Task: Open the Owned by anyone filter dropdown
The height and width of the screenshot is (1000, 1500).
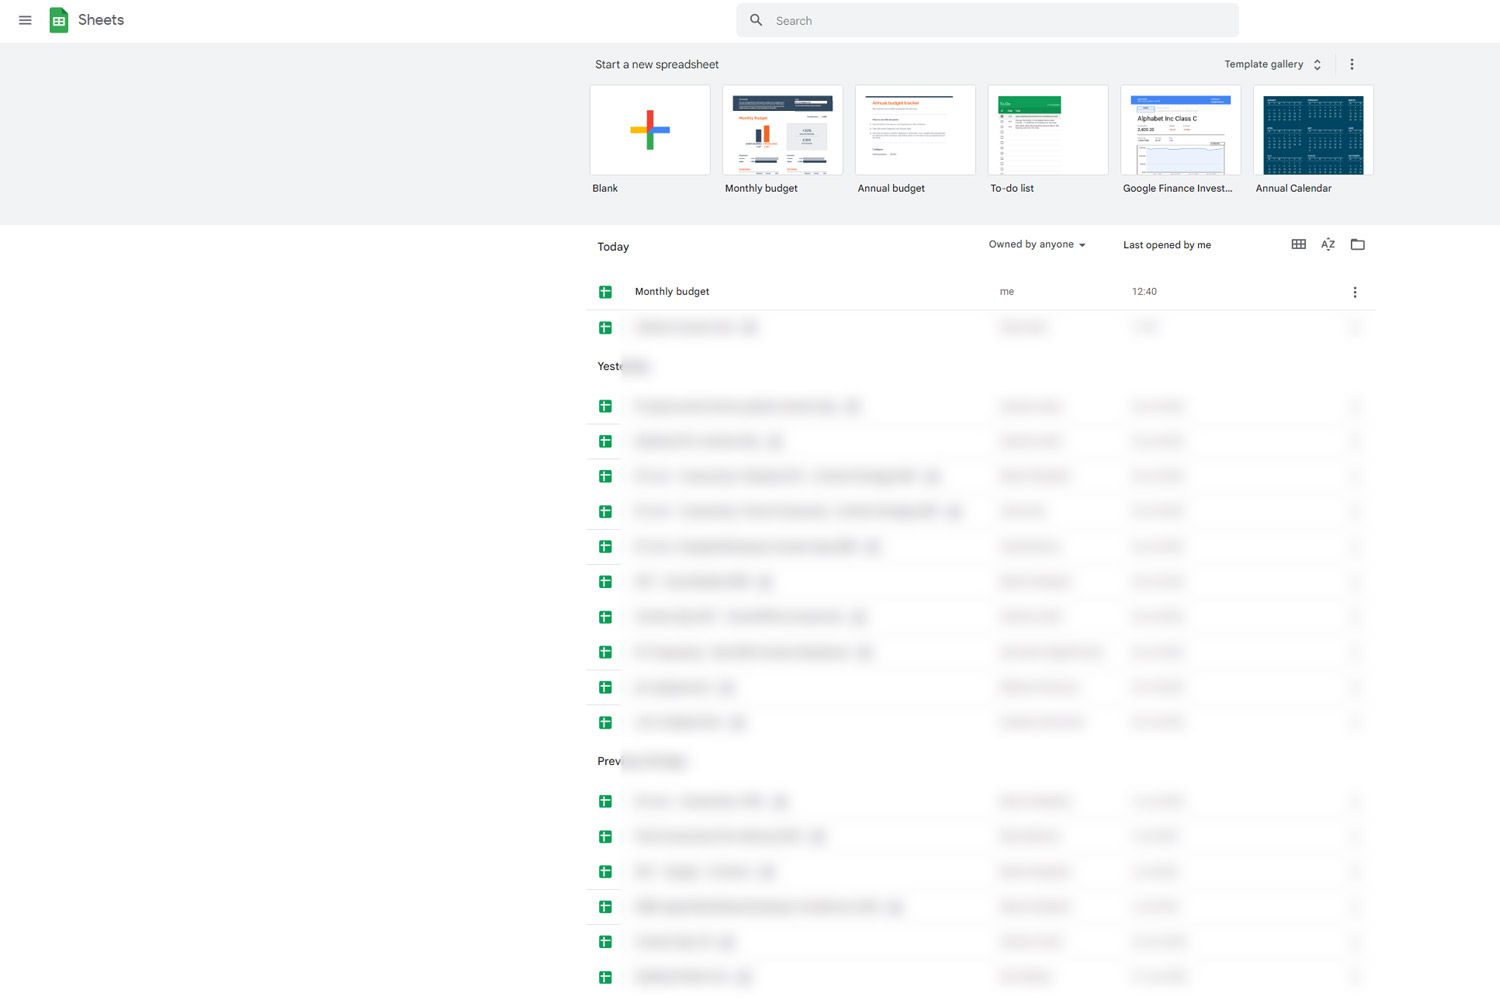Action: point(1035,244)
